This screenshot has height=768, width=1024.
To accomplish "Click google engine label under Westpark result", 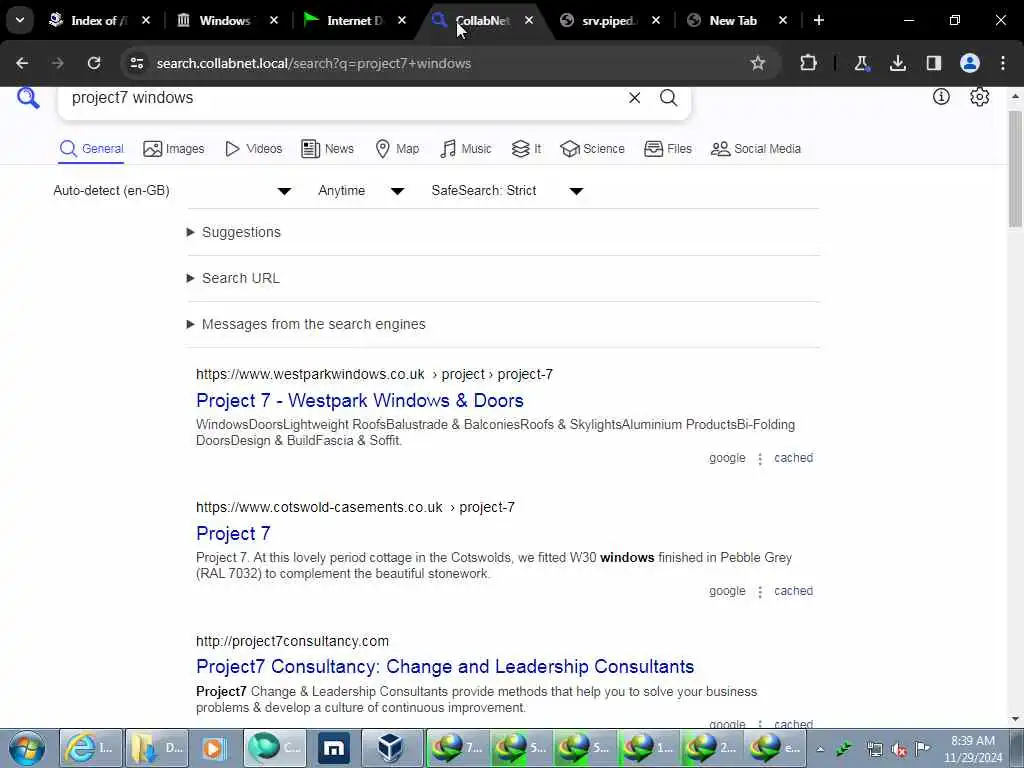I will [727, 458].
